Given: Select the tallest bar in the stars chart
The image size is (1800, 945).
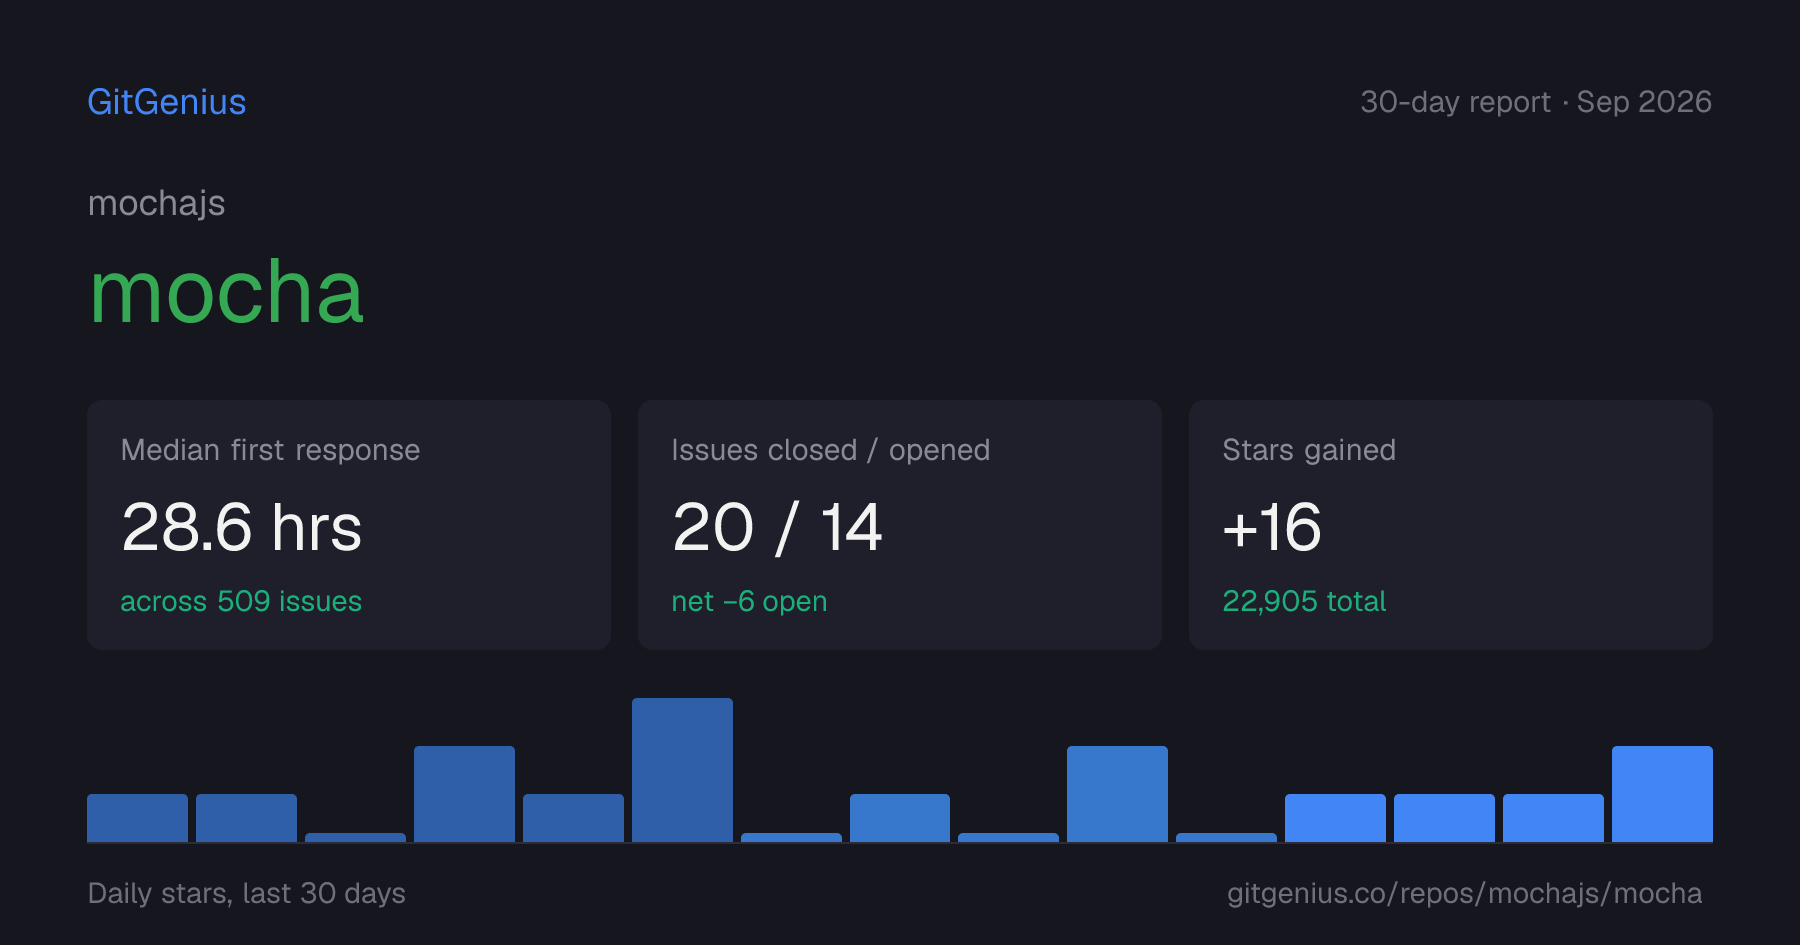Looking at the screenshot, I should click(x=682, y=770).
